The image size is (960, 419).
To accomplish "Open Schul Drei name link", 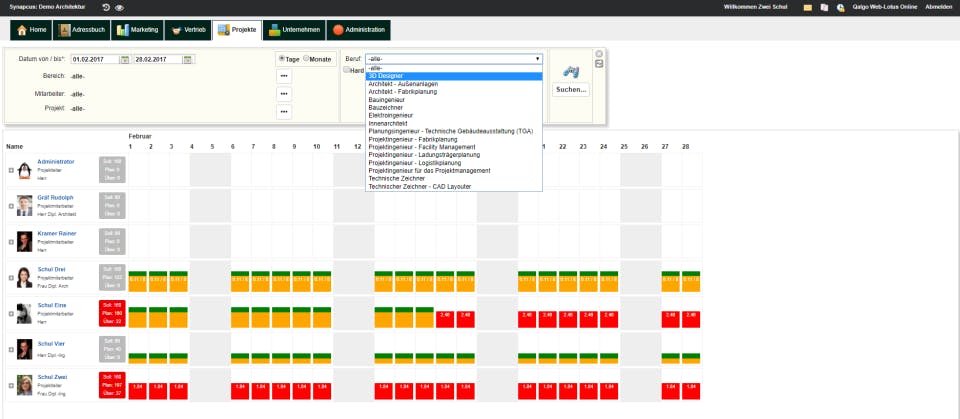I will (51, 270).
